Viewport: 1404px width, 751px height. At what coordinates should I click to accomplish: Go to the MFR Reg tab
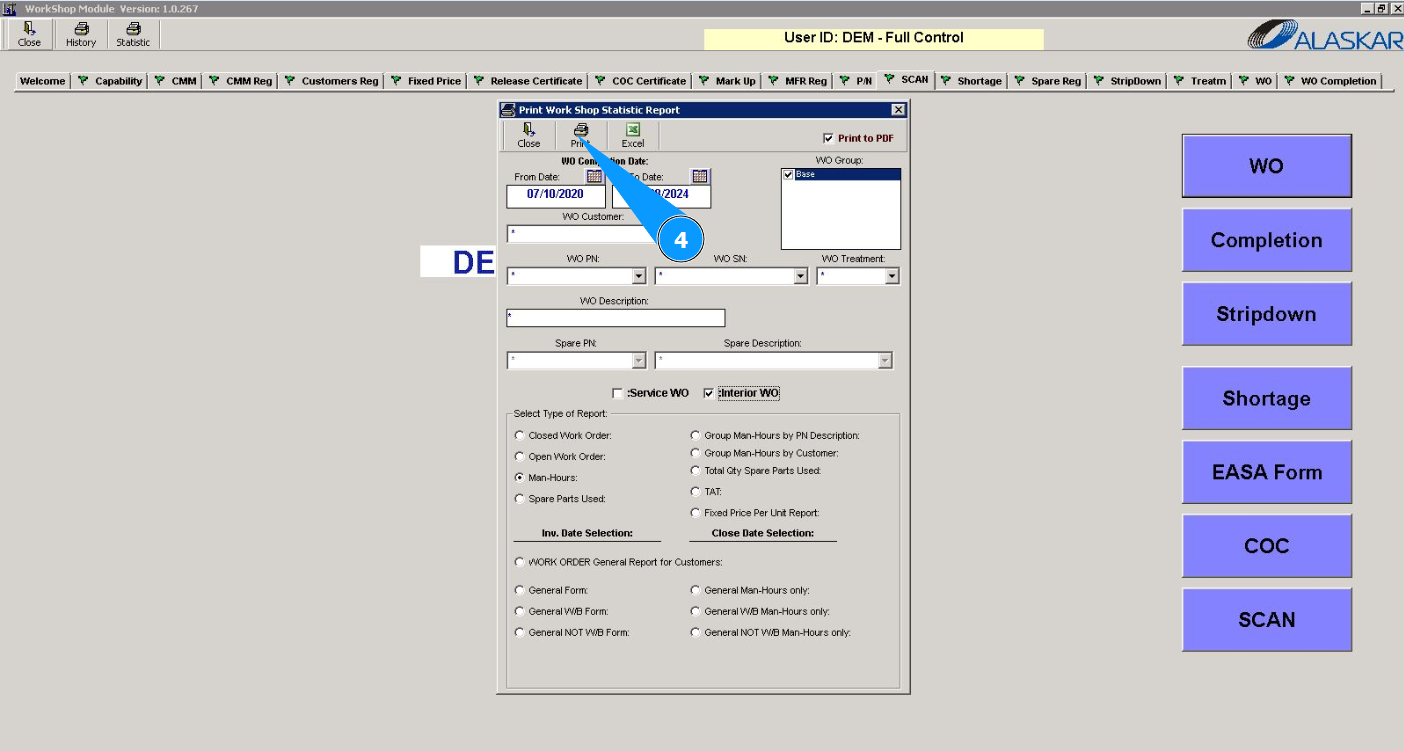coord(797,81)
